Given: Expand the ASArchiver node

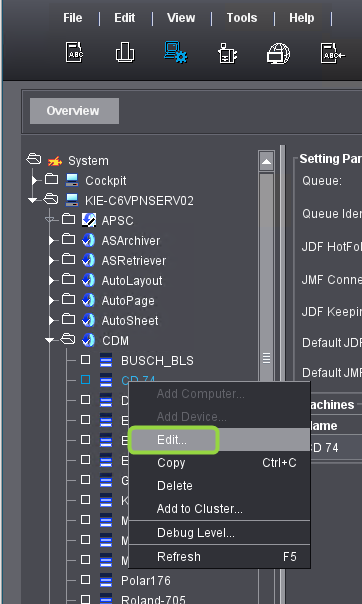Looking at the screenshot, I should (52, 240).
